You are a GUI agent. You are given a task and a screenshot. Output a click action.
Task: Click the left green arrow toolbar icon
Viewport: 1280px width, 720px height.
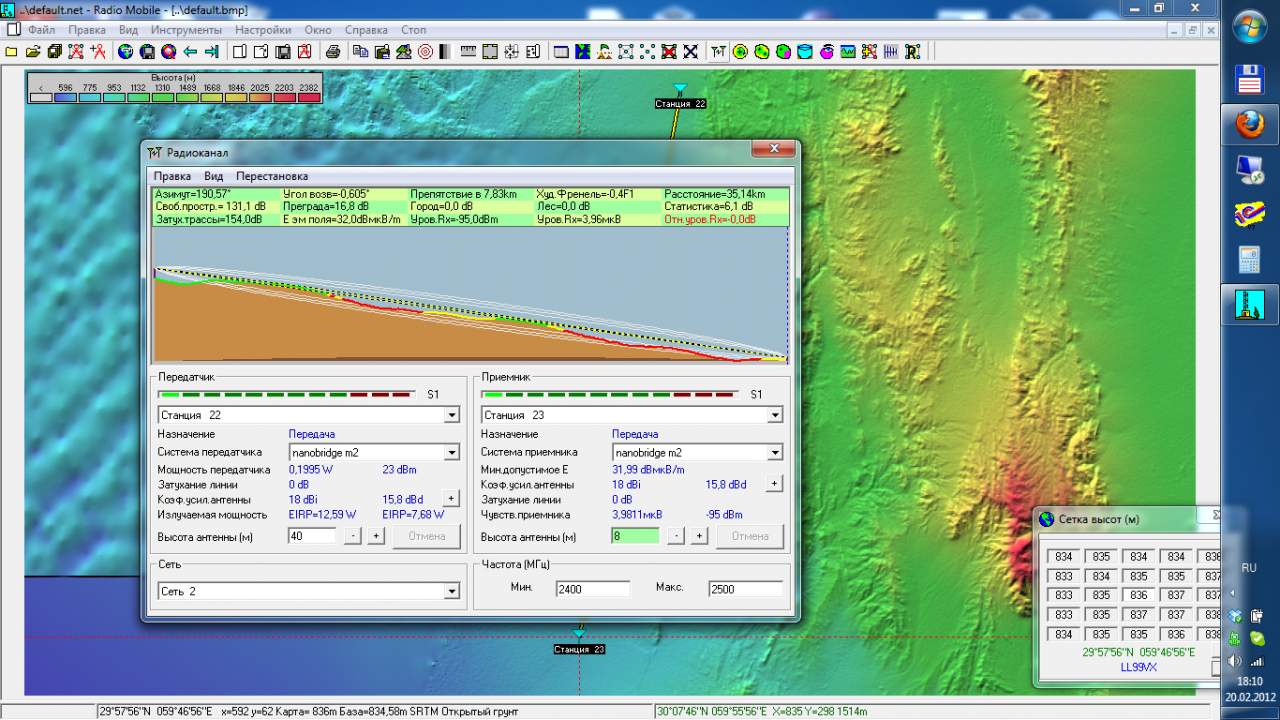click(190, 52)
